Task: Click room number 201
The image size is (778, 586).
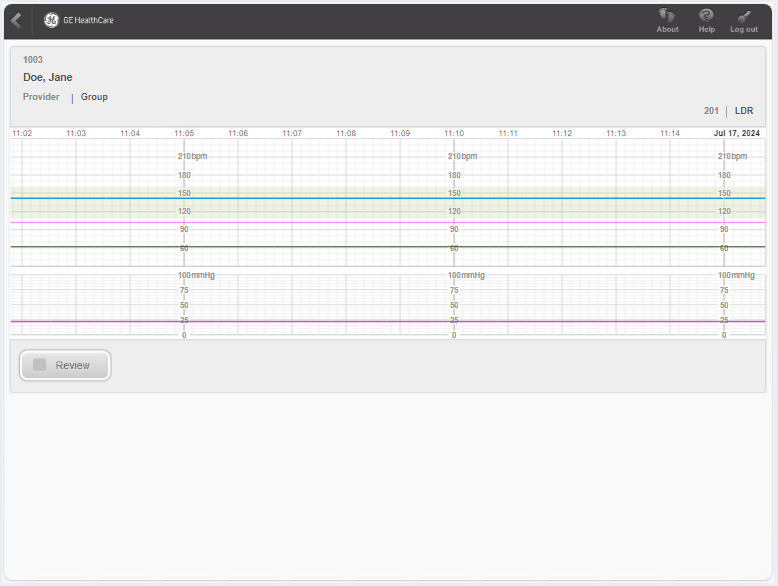Action: click(x=711, y=111)
